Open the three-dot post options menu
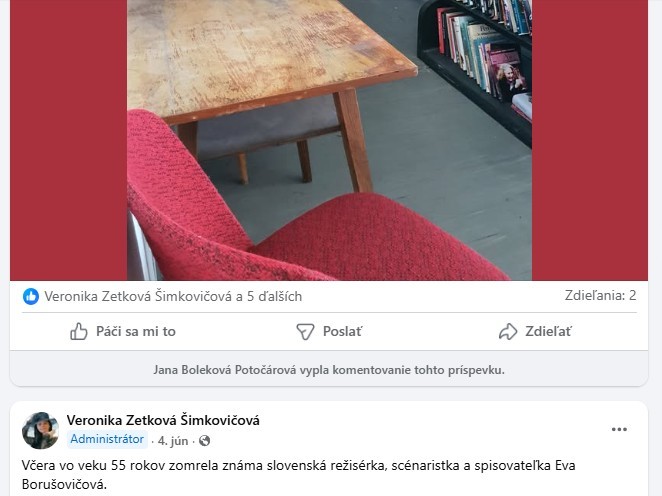 (x=619, y=429)
